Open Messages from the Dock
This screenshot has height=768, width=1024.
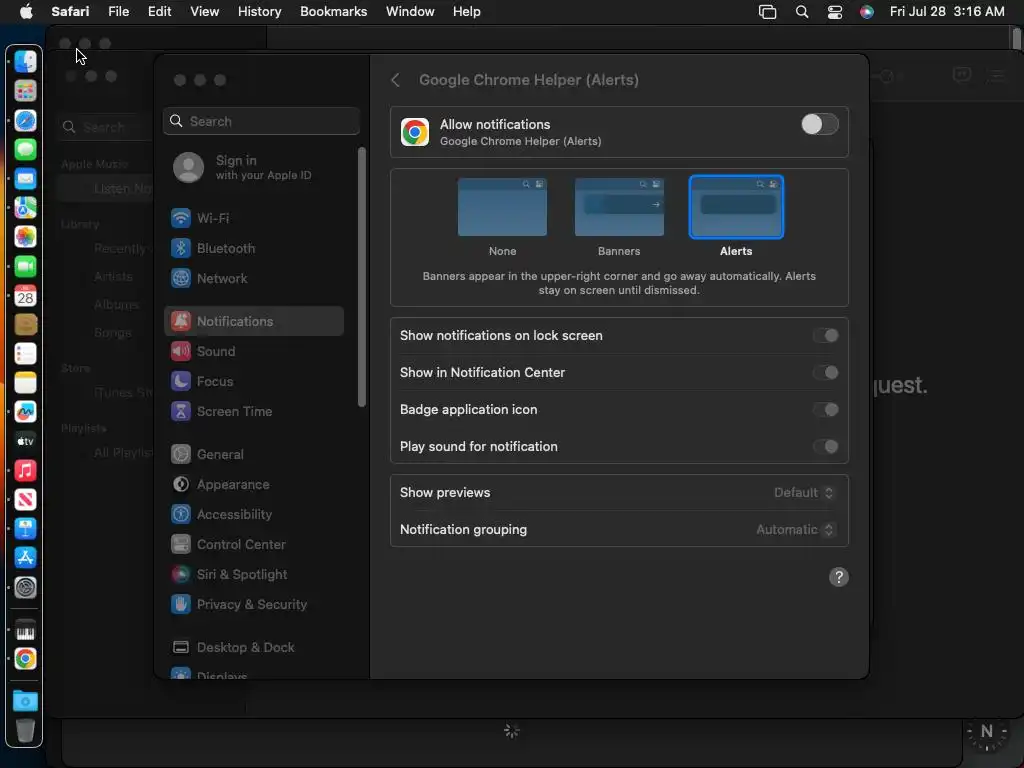pos(25,150)
